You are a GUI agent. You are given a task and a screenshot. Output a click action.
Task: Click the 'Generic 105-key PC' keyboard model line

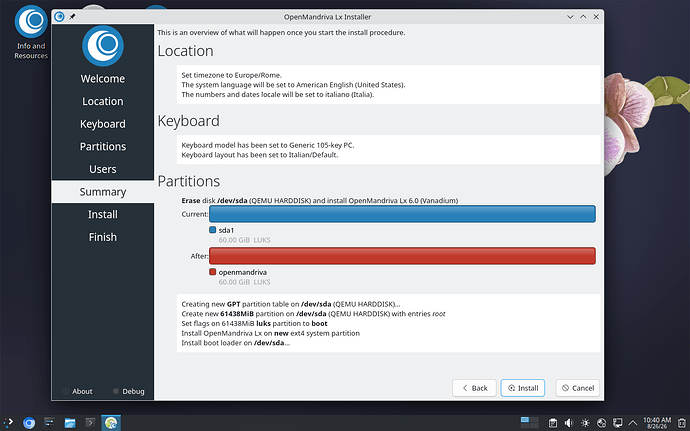click(268, 145)
